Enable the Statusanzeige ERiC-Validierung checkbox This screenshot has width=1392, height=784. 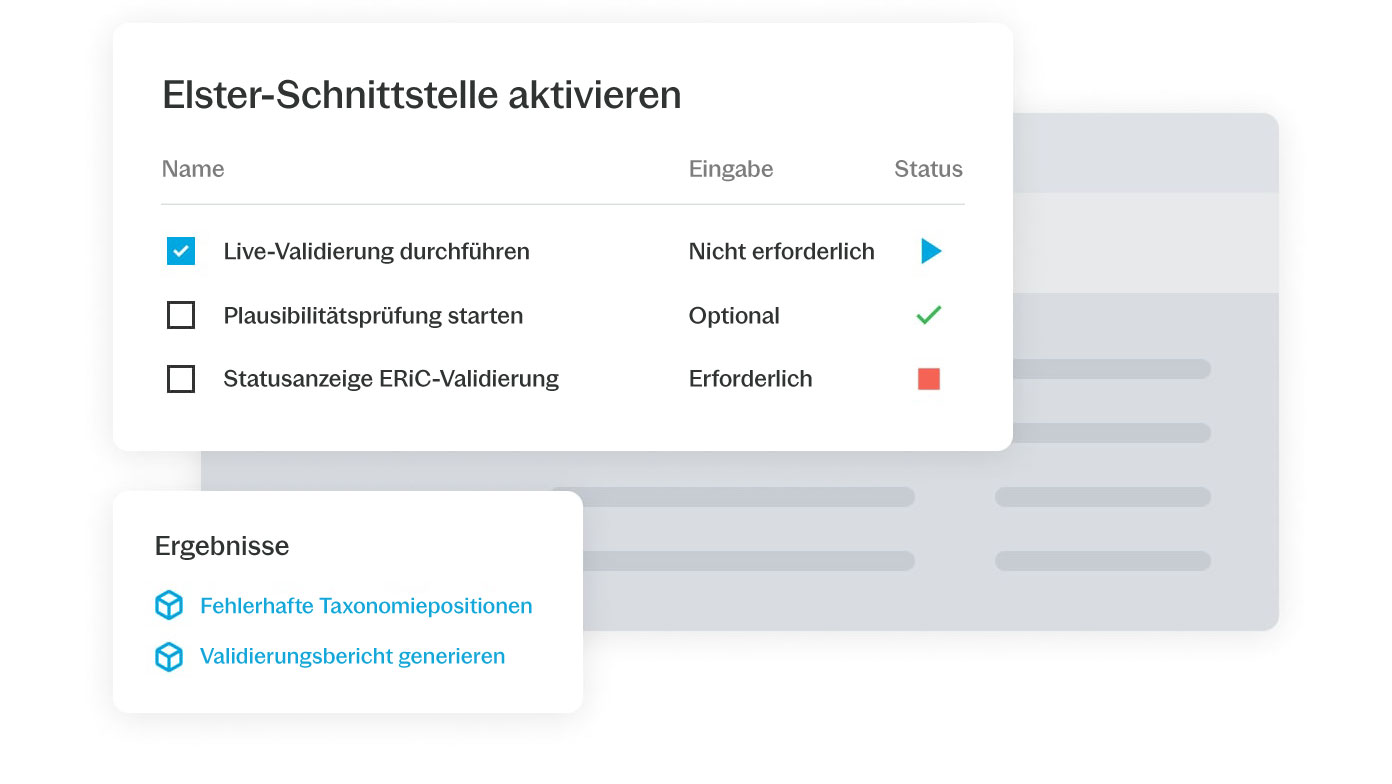[x=181, y=379]
